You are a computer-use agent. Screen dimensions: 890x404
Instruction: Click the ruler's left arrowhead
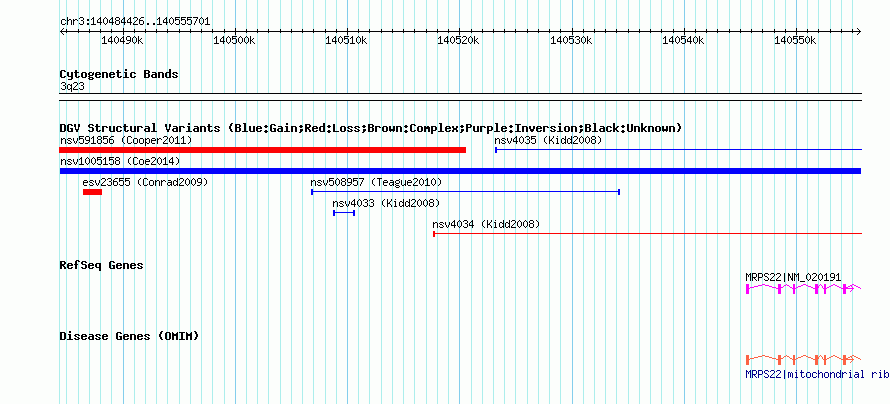click(x=62, y=32)
